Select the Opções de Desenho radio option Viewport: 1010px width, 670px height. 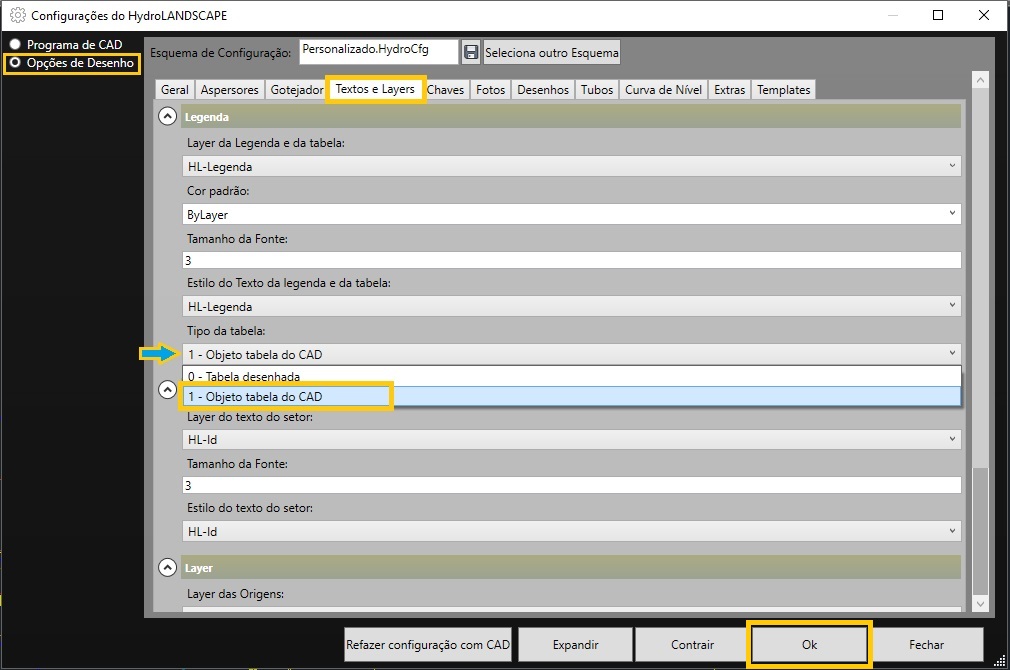(x=15, y=63)
